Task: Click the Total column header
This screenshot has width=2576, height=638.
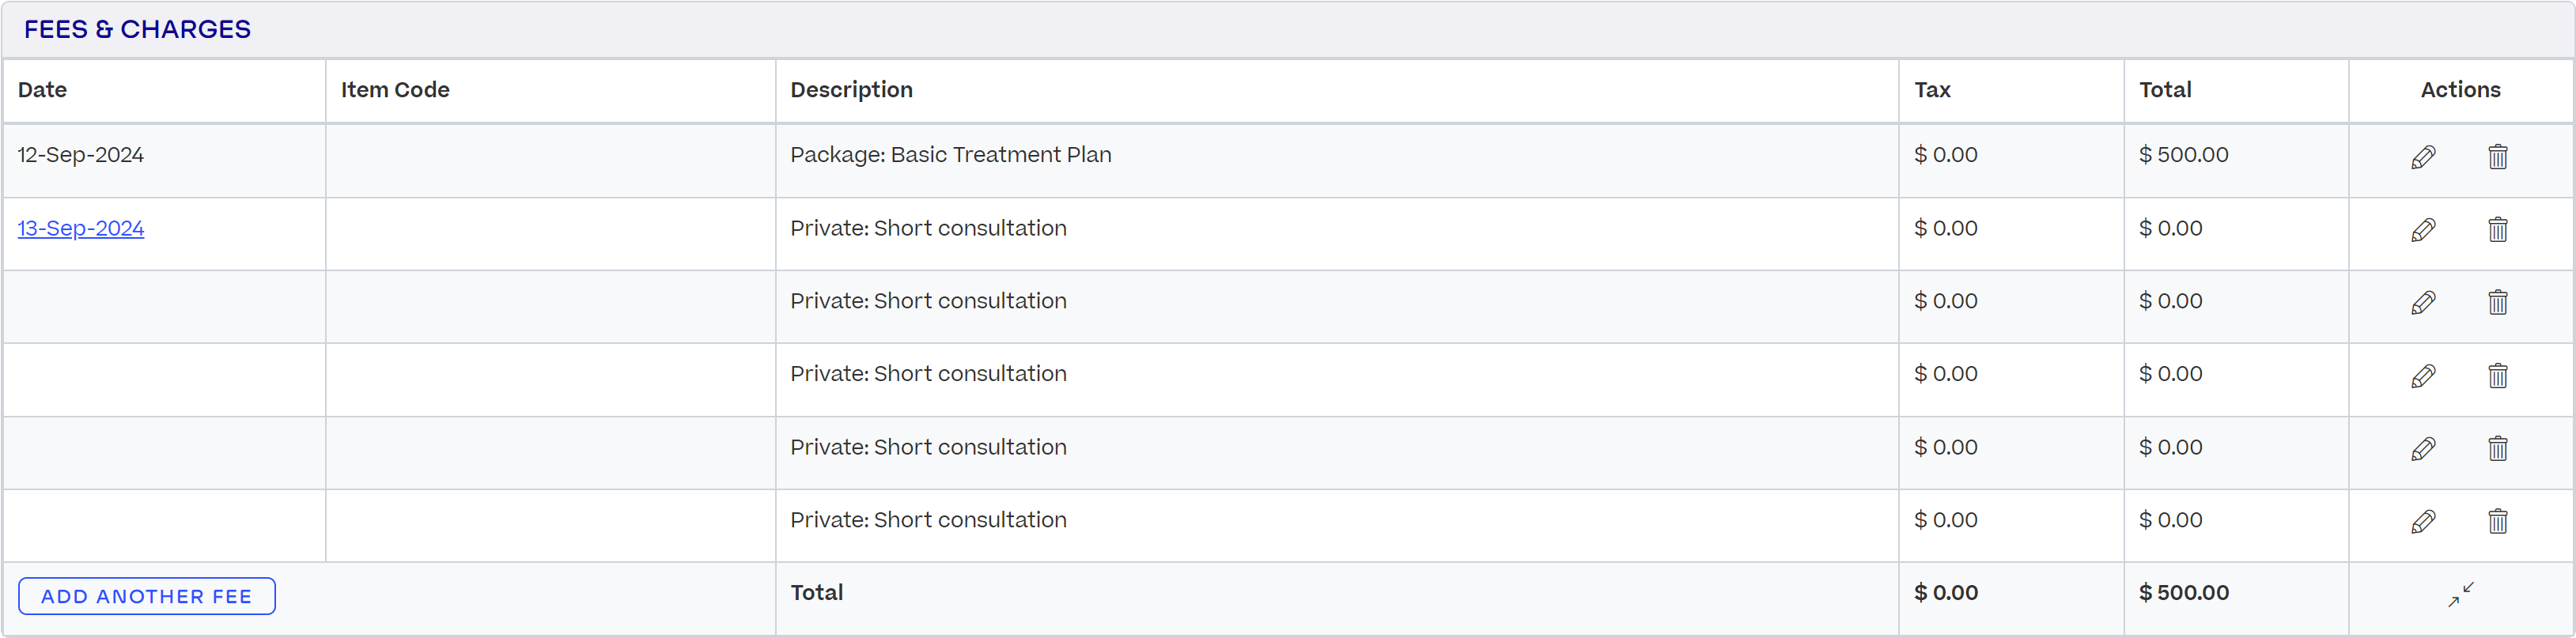Action: click(x=2165, y=90)
